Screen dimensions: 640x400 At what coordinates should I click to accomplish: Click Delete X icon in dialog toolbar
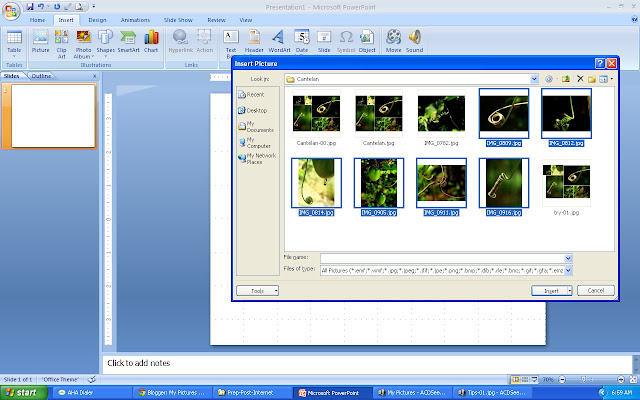pyautogui.click(x=580, y=79)
